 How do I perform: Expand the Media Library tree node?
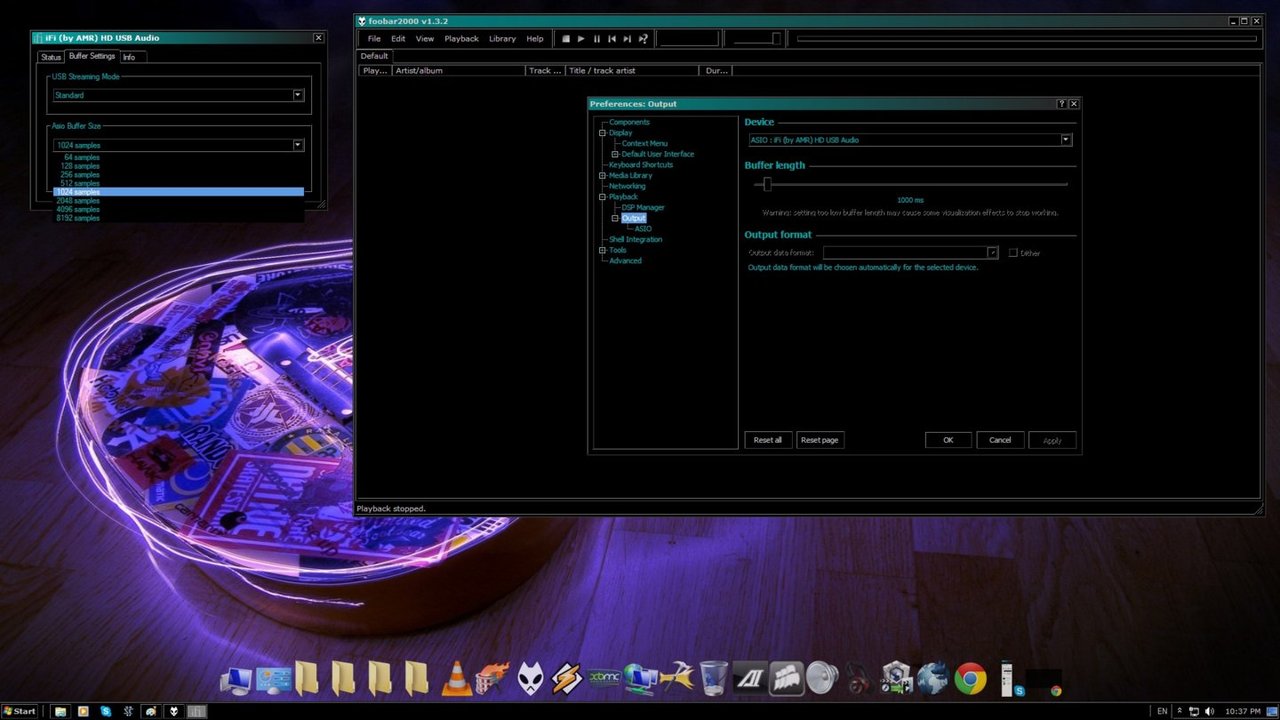pos(602,176)
